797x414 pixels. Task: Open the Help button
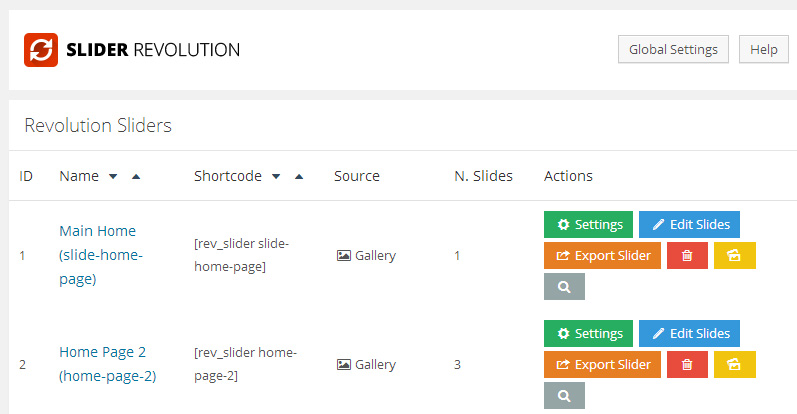[x=763, y=49]
